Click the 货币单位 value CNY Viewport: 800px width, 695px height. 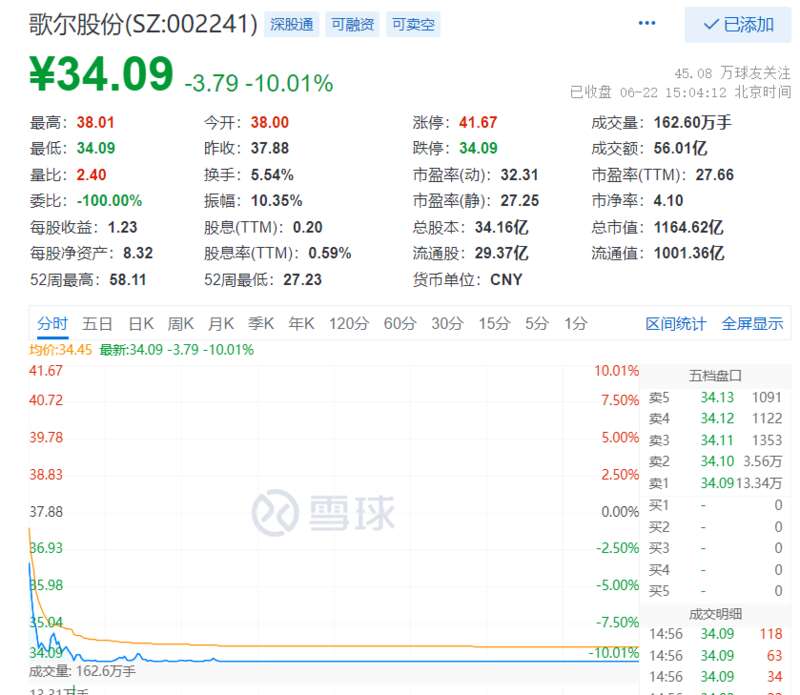506,280
